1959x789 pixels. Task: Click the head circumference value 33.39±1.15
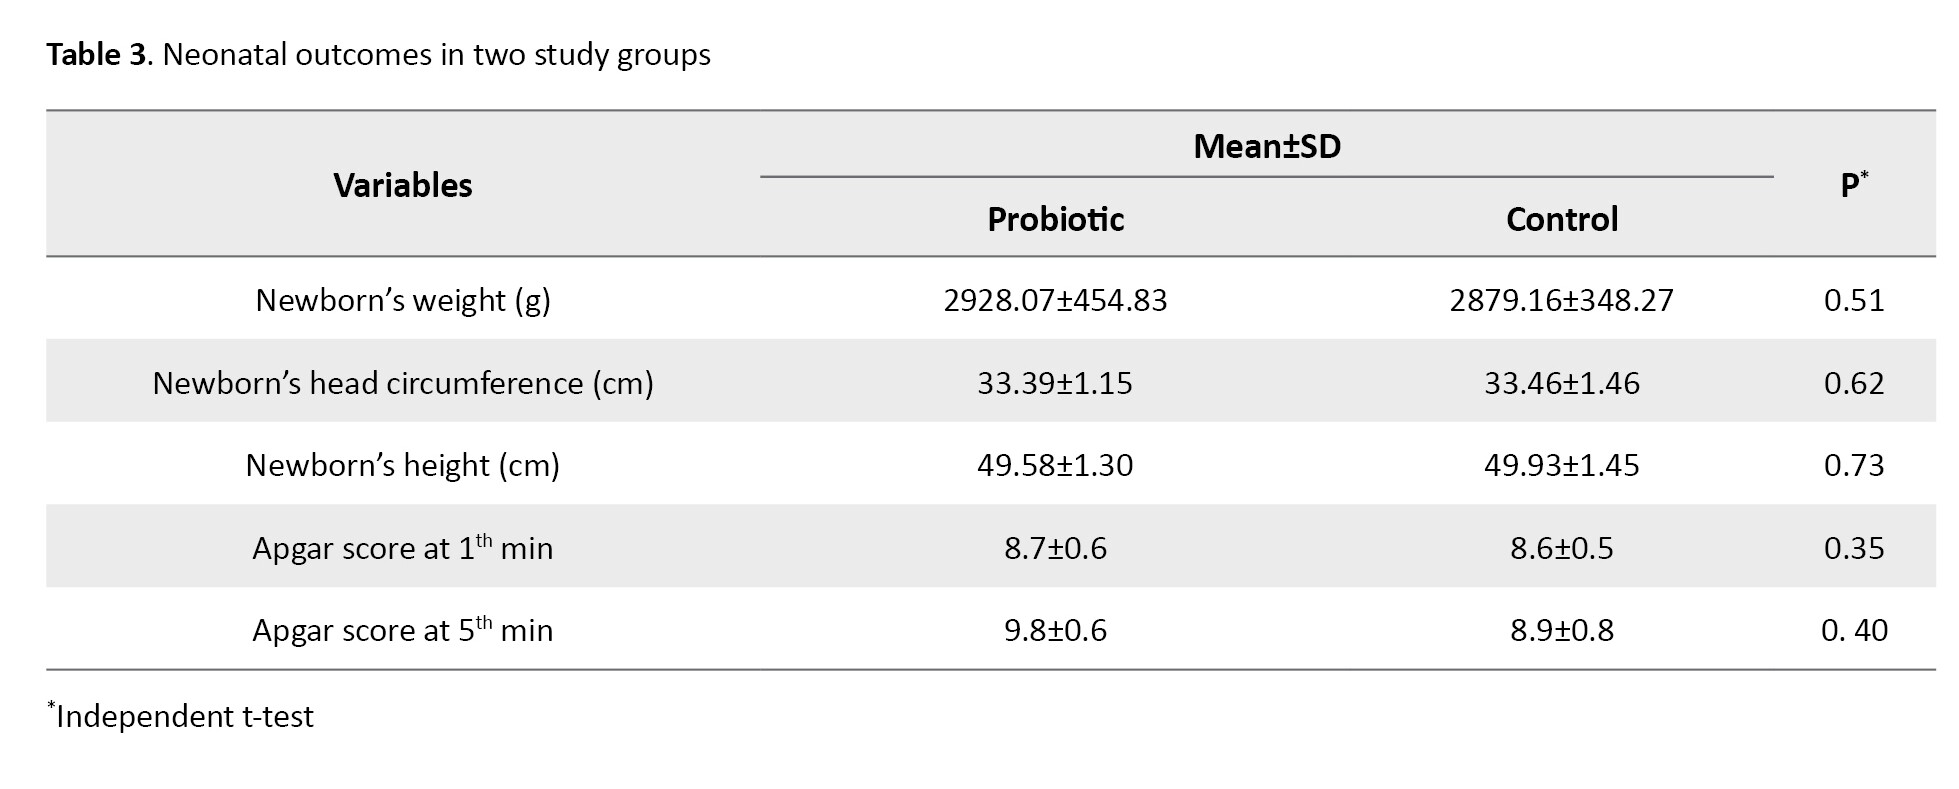(x=1055, y=383)
